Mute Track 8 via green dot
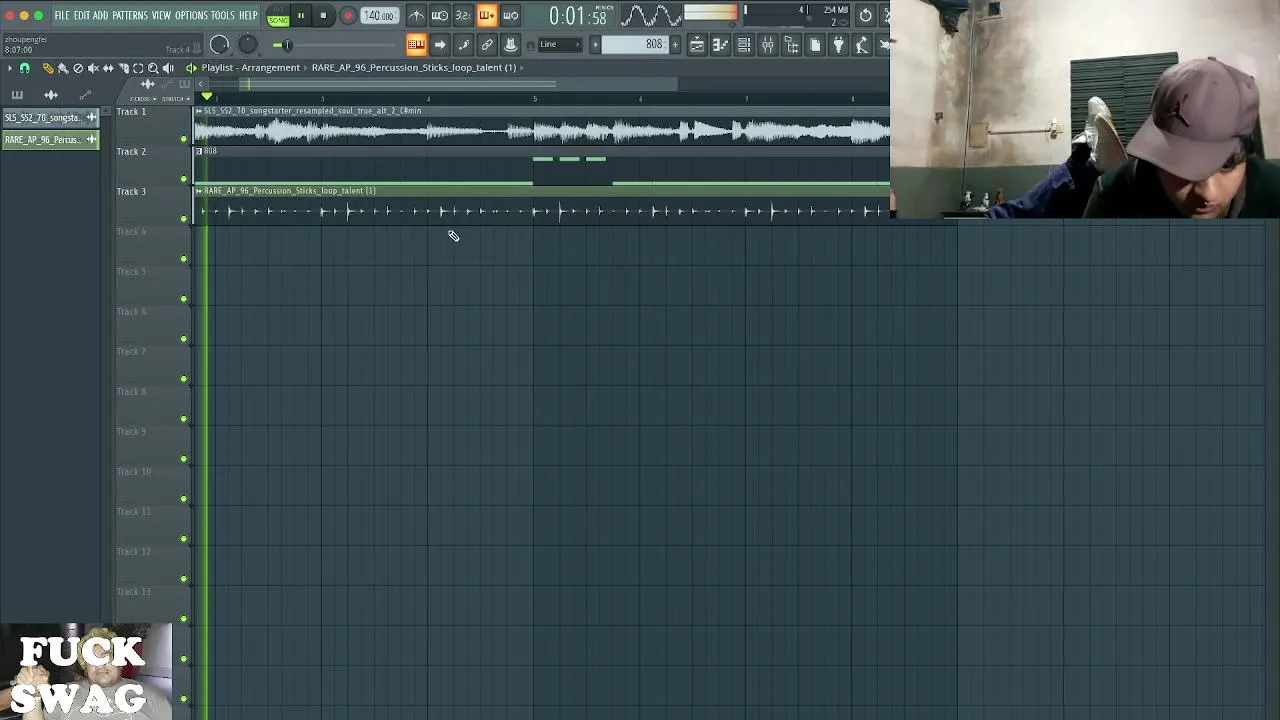This screenshot has width=1280, height=720. coord(184,419)
